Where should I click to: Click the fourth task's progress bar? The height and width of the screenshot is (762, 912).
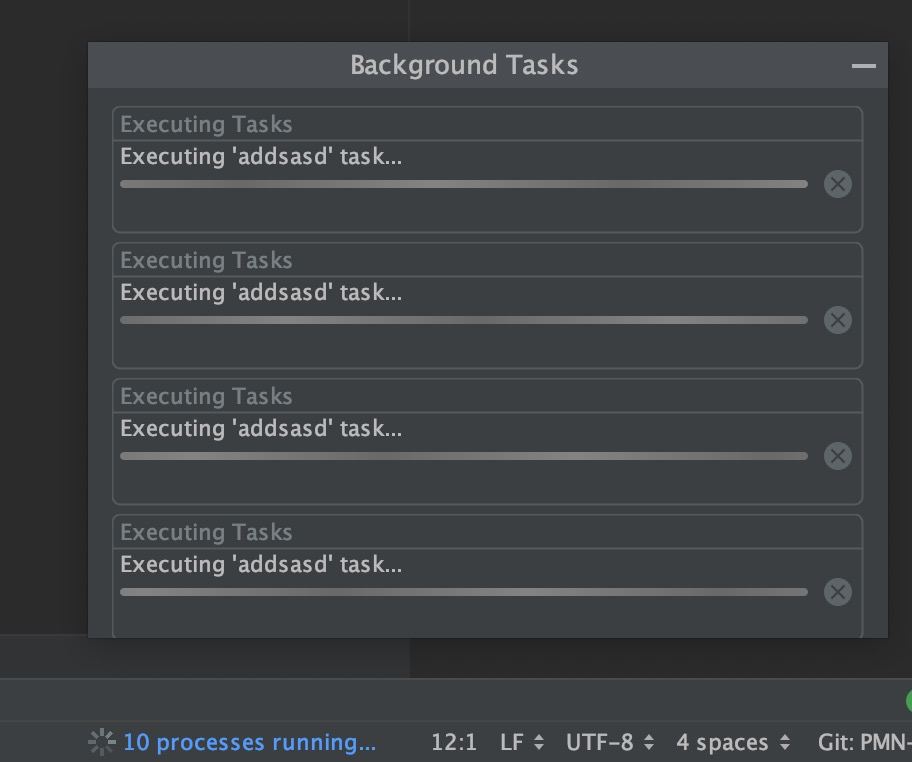pos(464,592)
